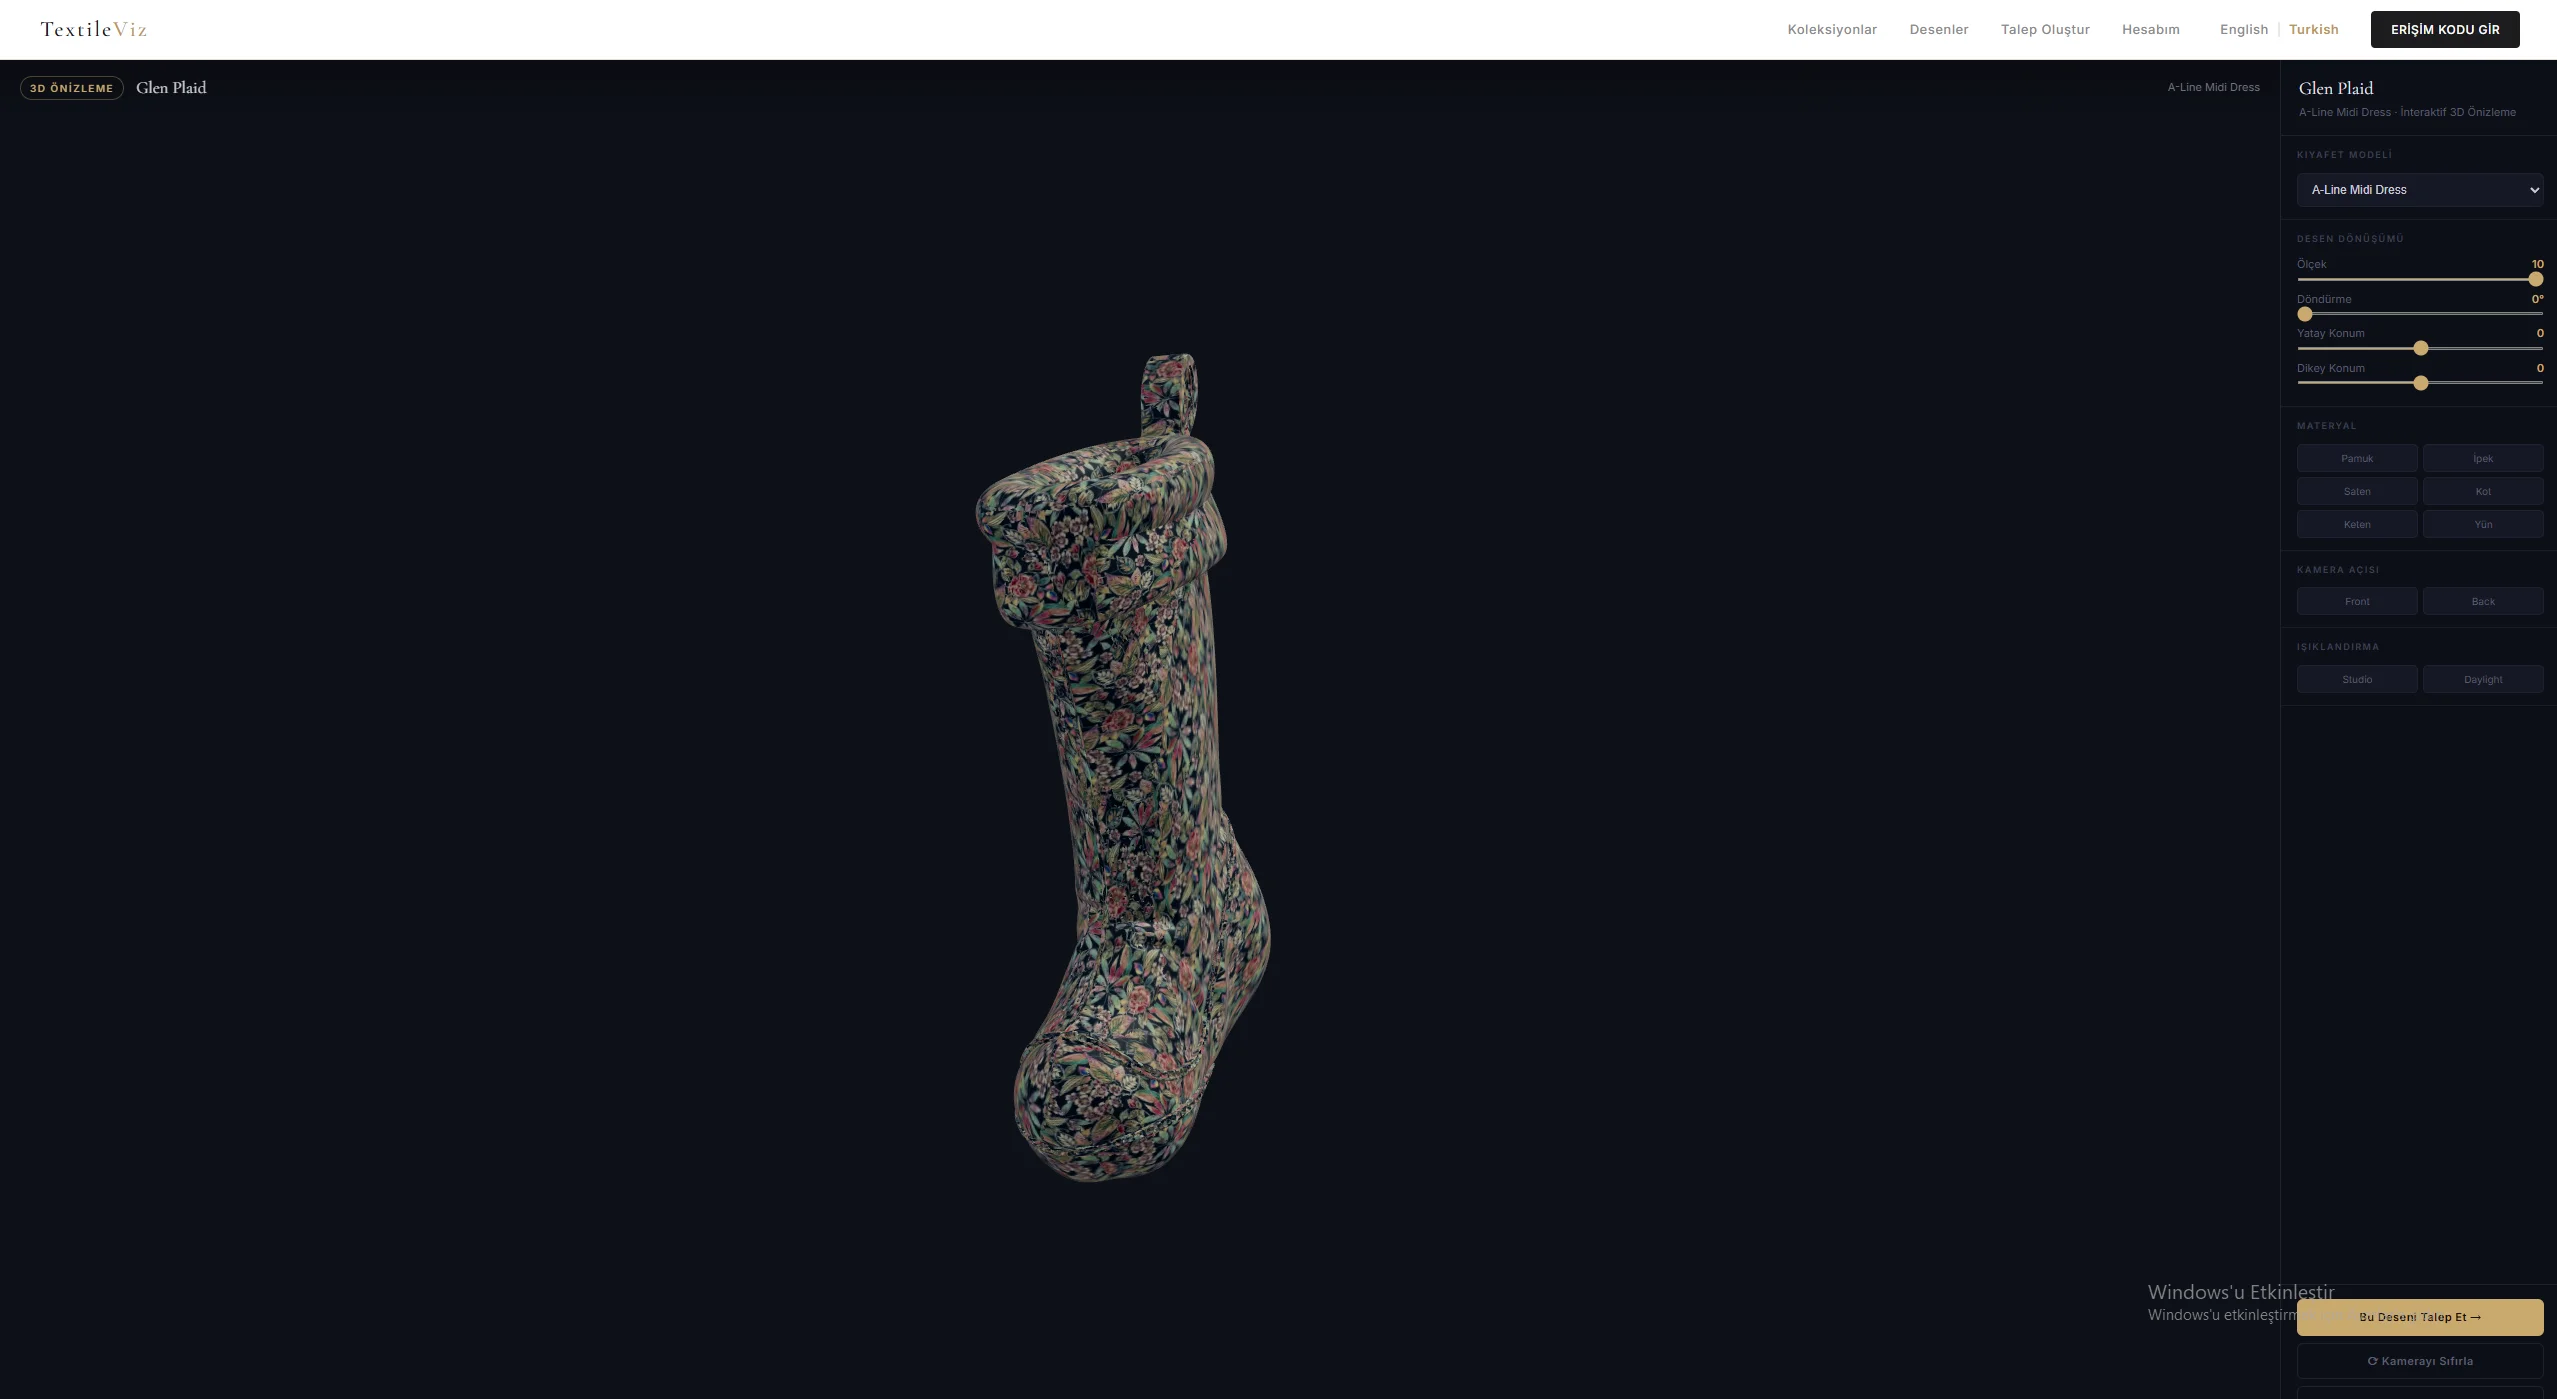Set camera angle to Back
Screen dimensions: 2557x1399
point(2482,601)
